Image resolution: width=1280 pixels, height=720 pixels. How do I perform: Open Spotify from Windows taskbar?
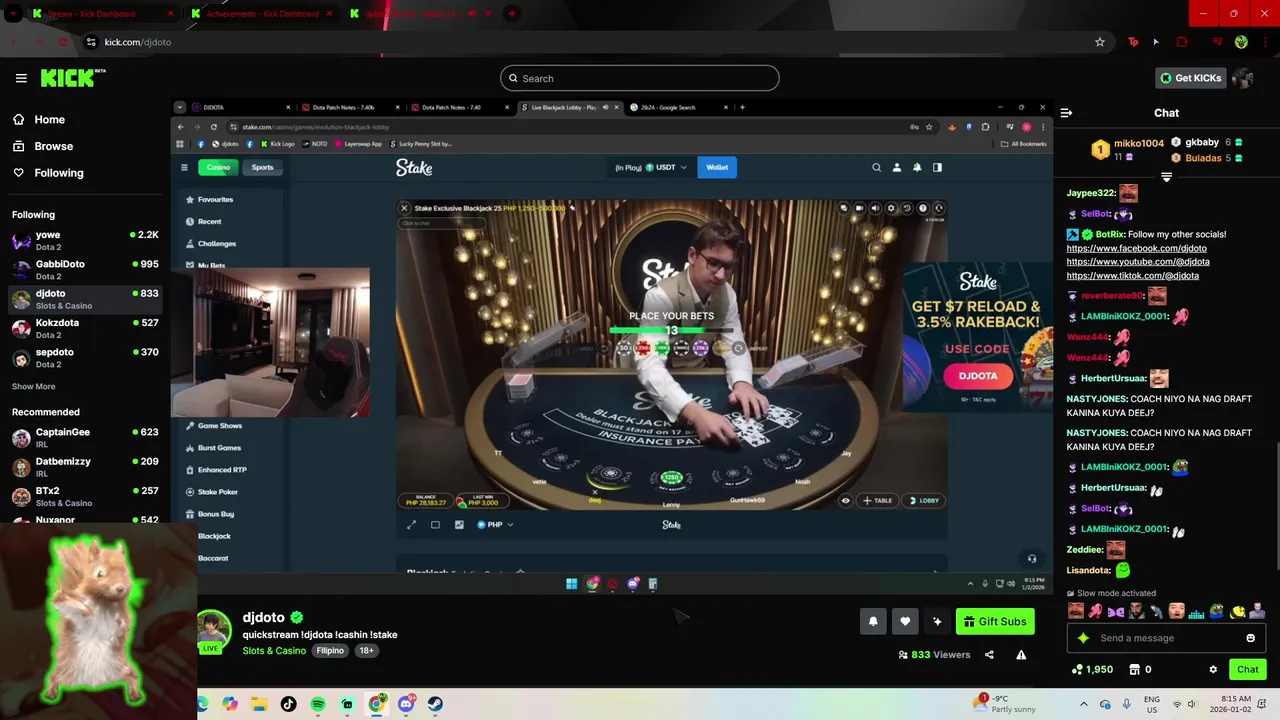tap(318, 704)
